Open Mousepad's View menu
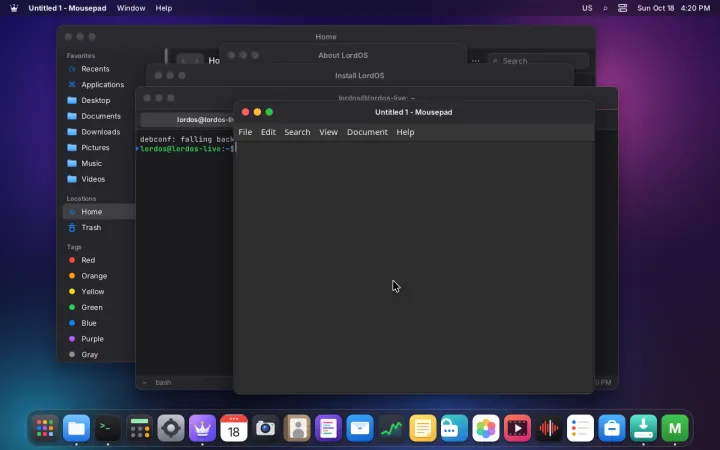 [328, 132]
